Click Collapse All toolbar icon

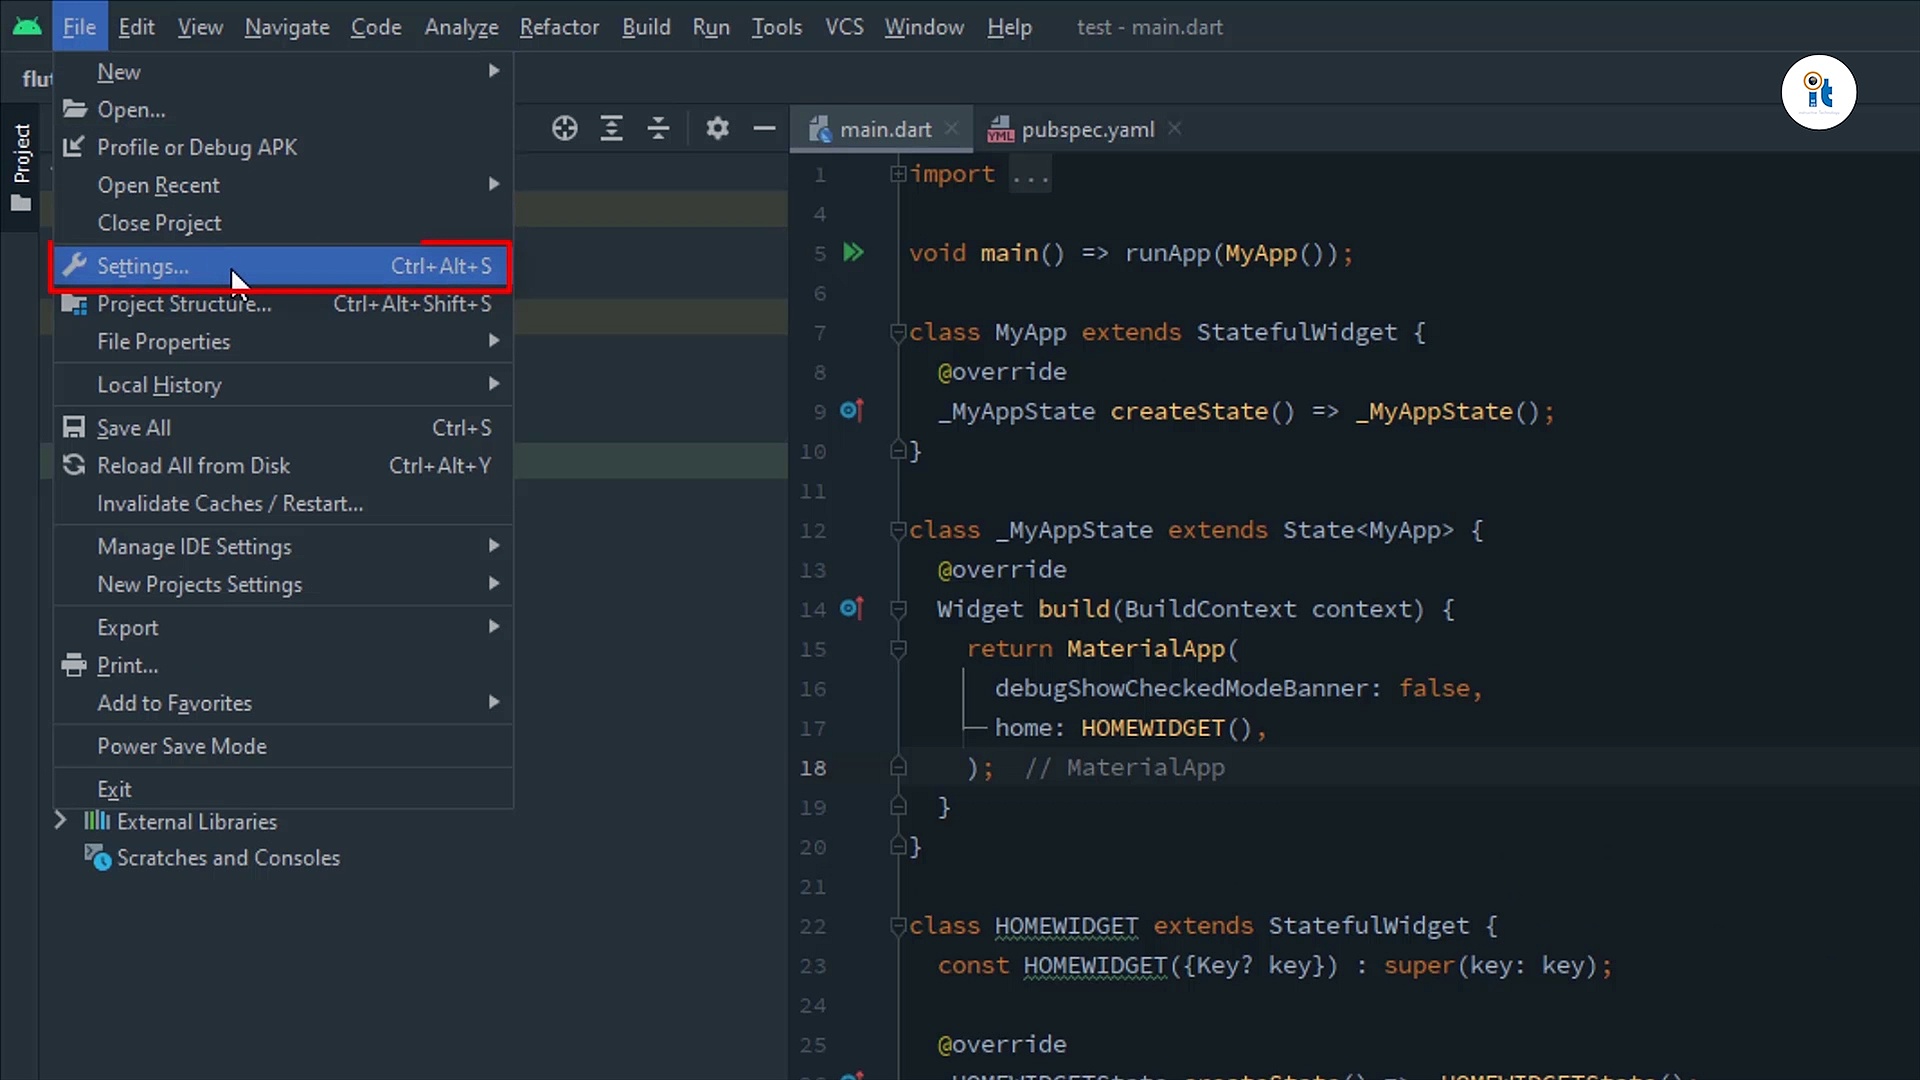(x=658, y=128)
